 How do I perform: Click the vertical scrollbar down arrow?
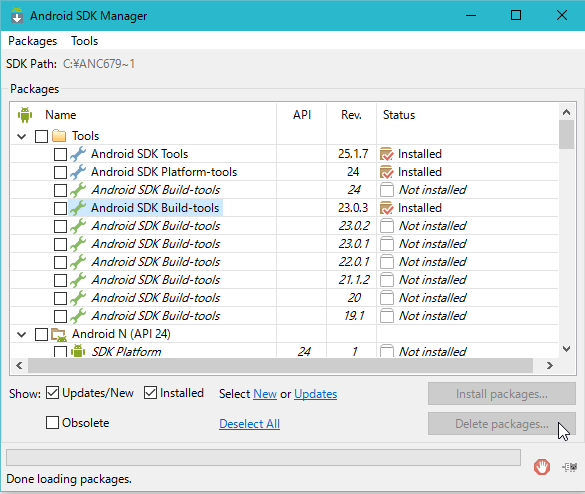(567, 349)
